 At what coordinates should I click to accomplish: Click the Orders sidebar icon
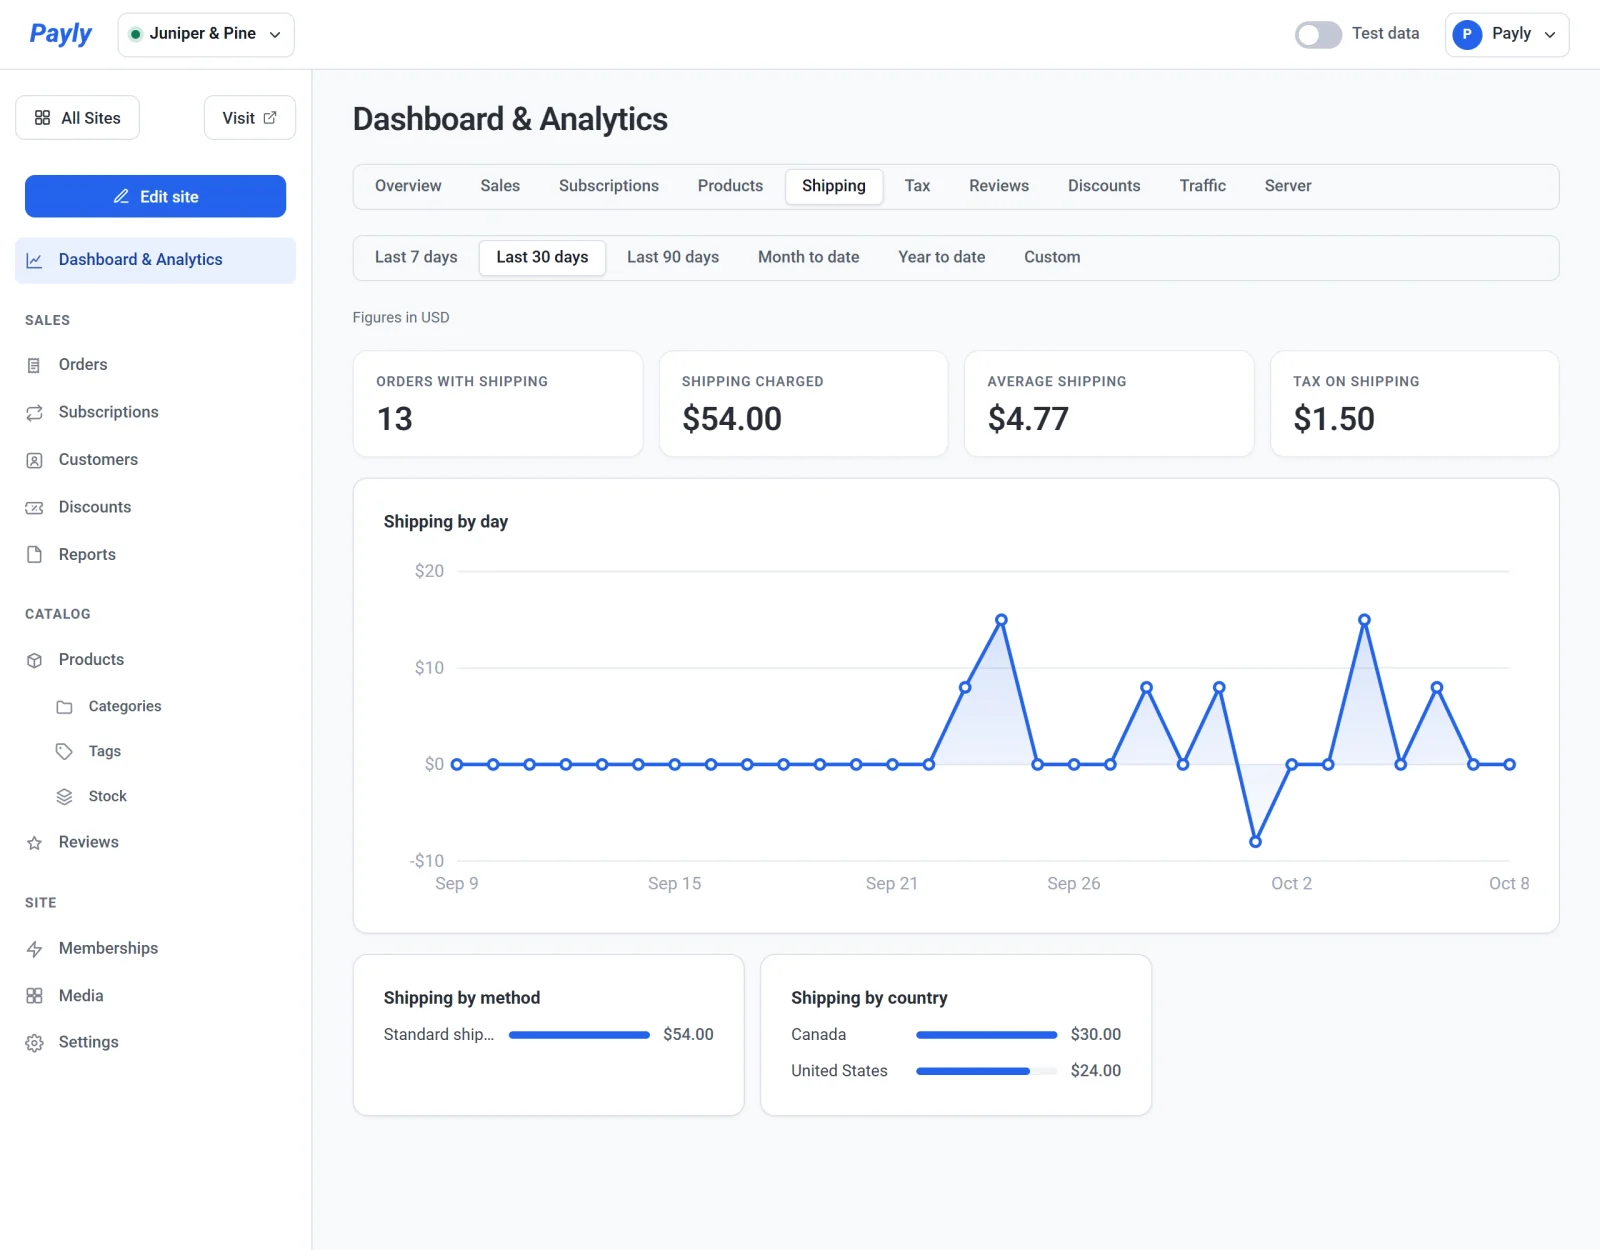(34, 365)
